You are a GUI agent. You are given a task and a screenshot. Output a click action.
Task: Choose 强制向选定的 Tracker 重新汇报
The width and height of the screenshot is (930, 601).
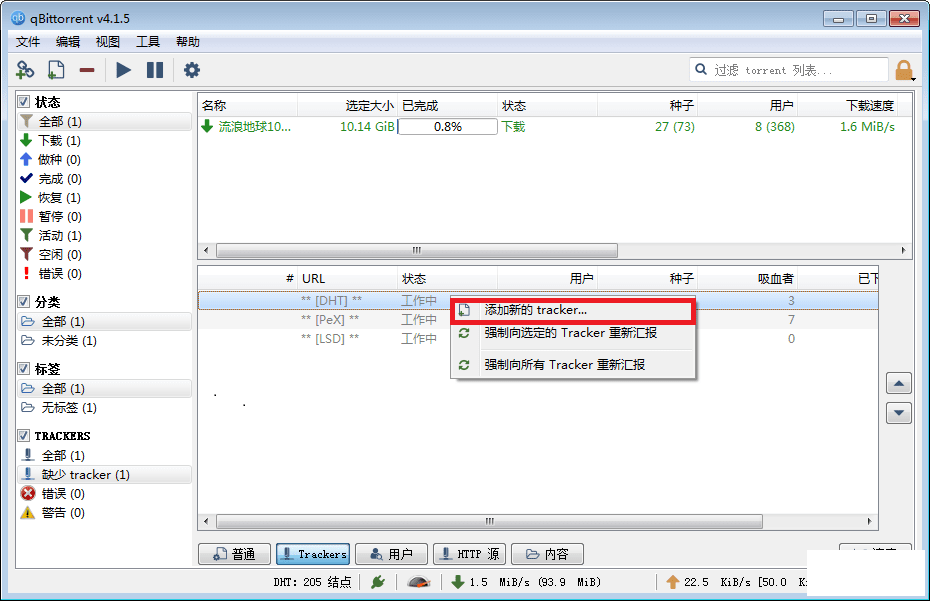point(572,333)
